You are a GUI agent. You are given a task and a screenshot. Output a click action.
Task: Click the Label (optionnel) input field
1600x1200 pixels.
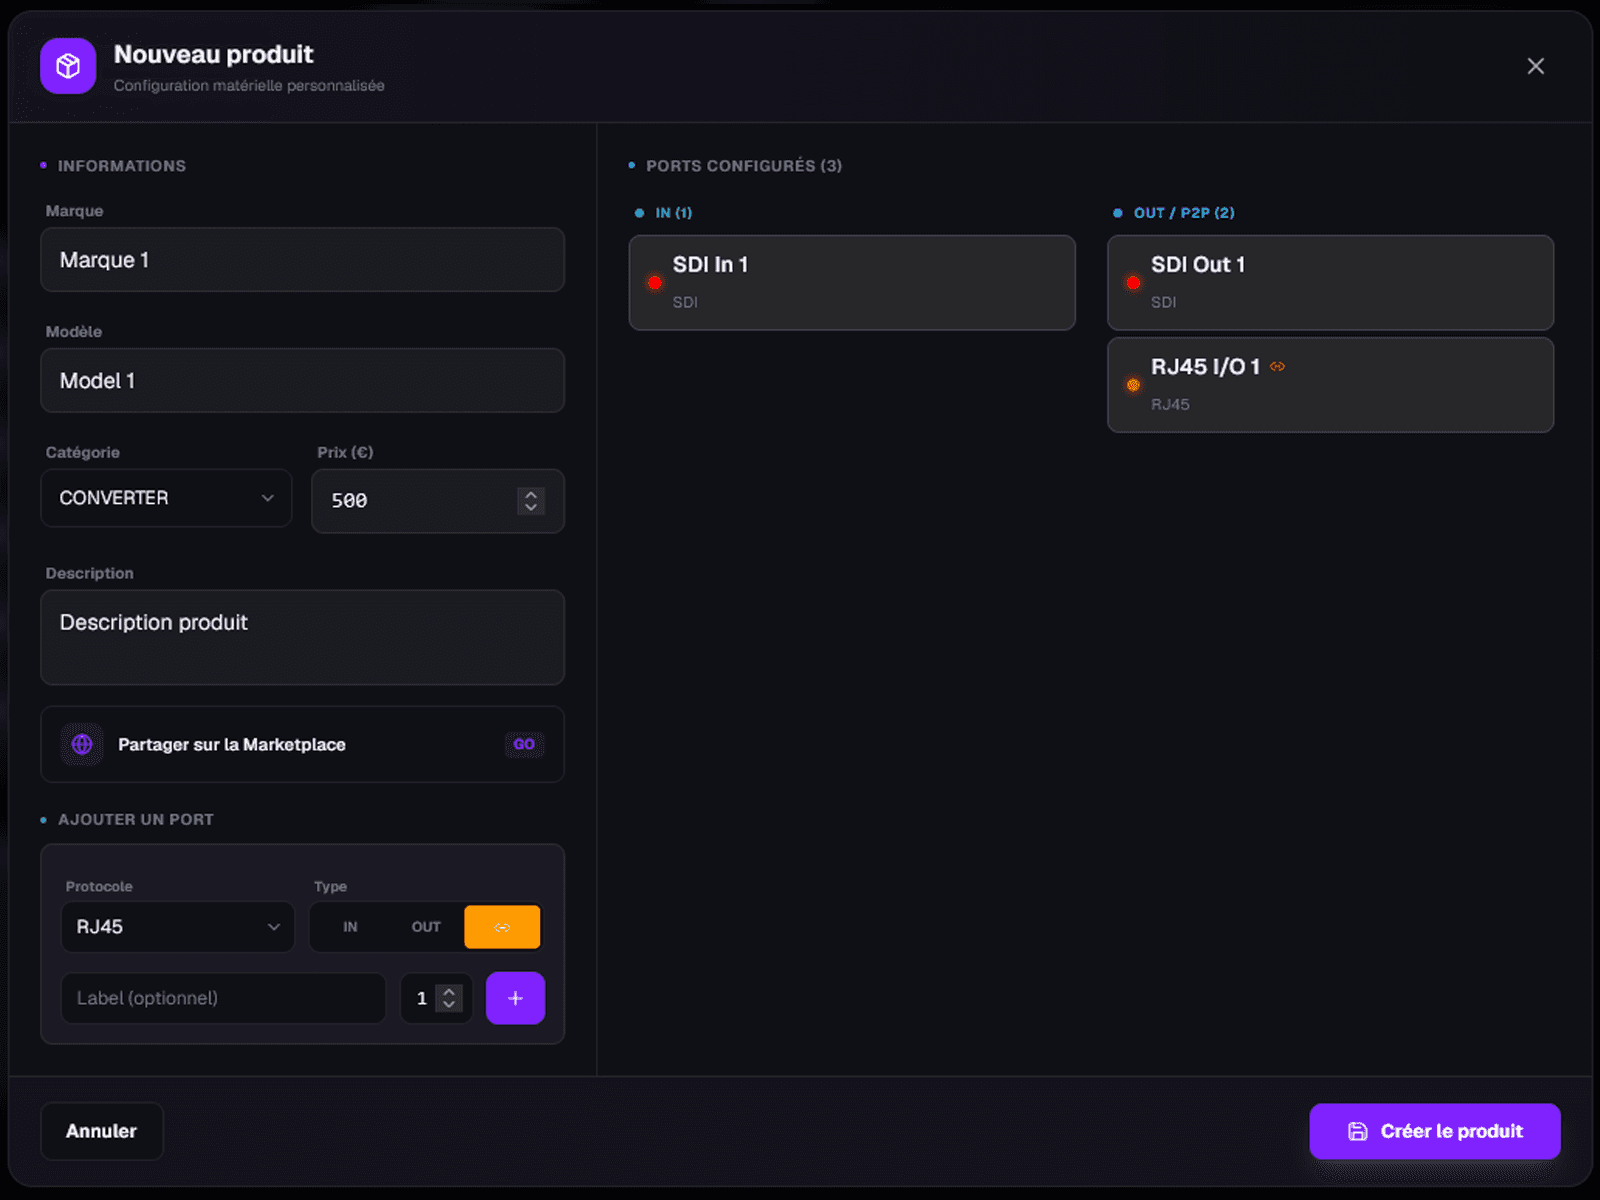pos(223,998)
